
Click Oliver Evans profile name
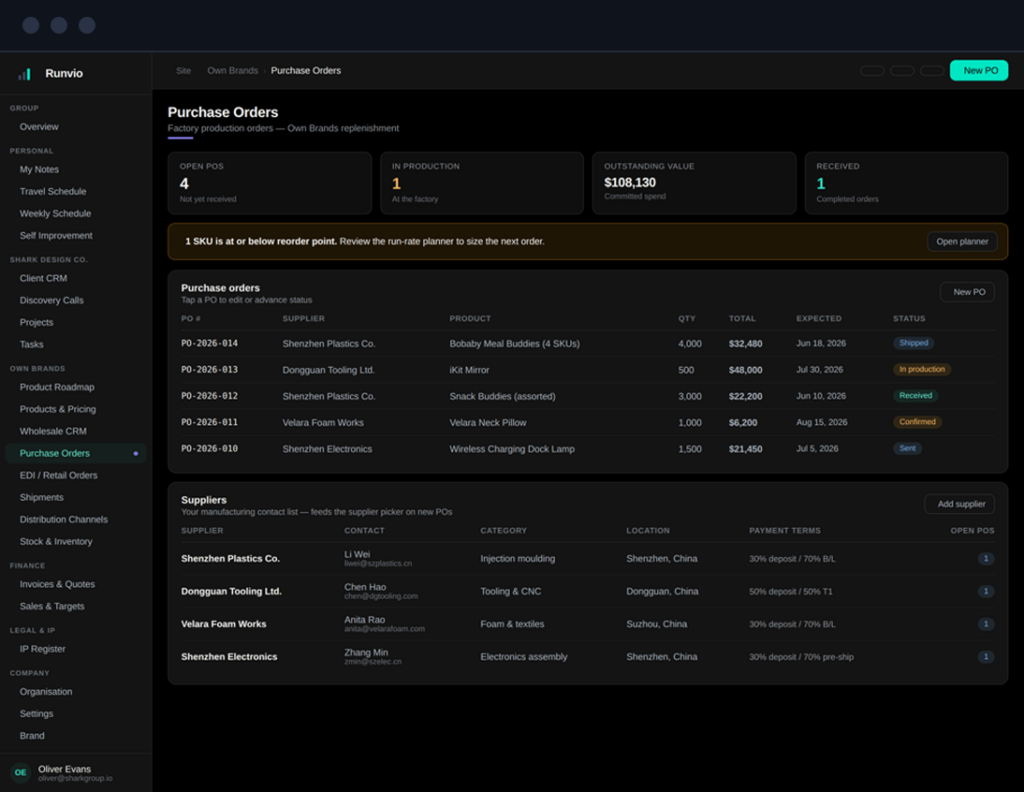pos(65,768)
